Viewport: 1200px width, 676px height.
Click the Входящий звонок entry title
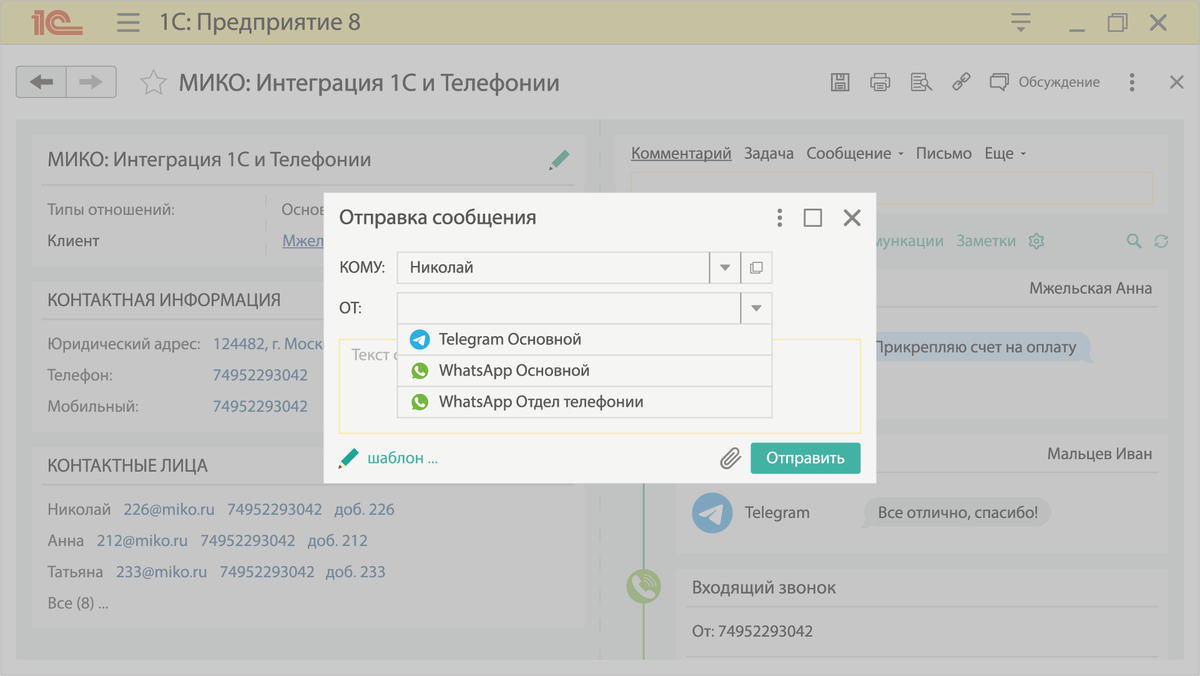click(x=764, y=588)
